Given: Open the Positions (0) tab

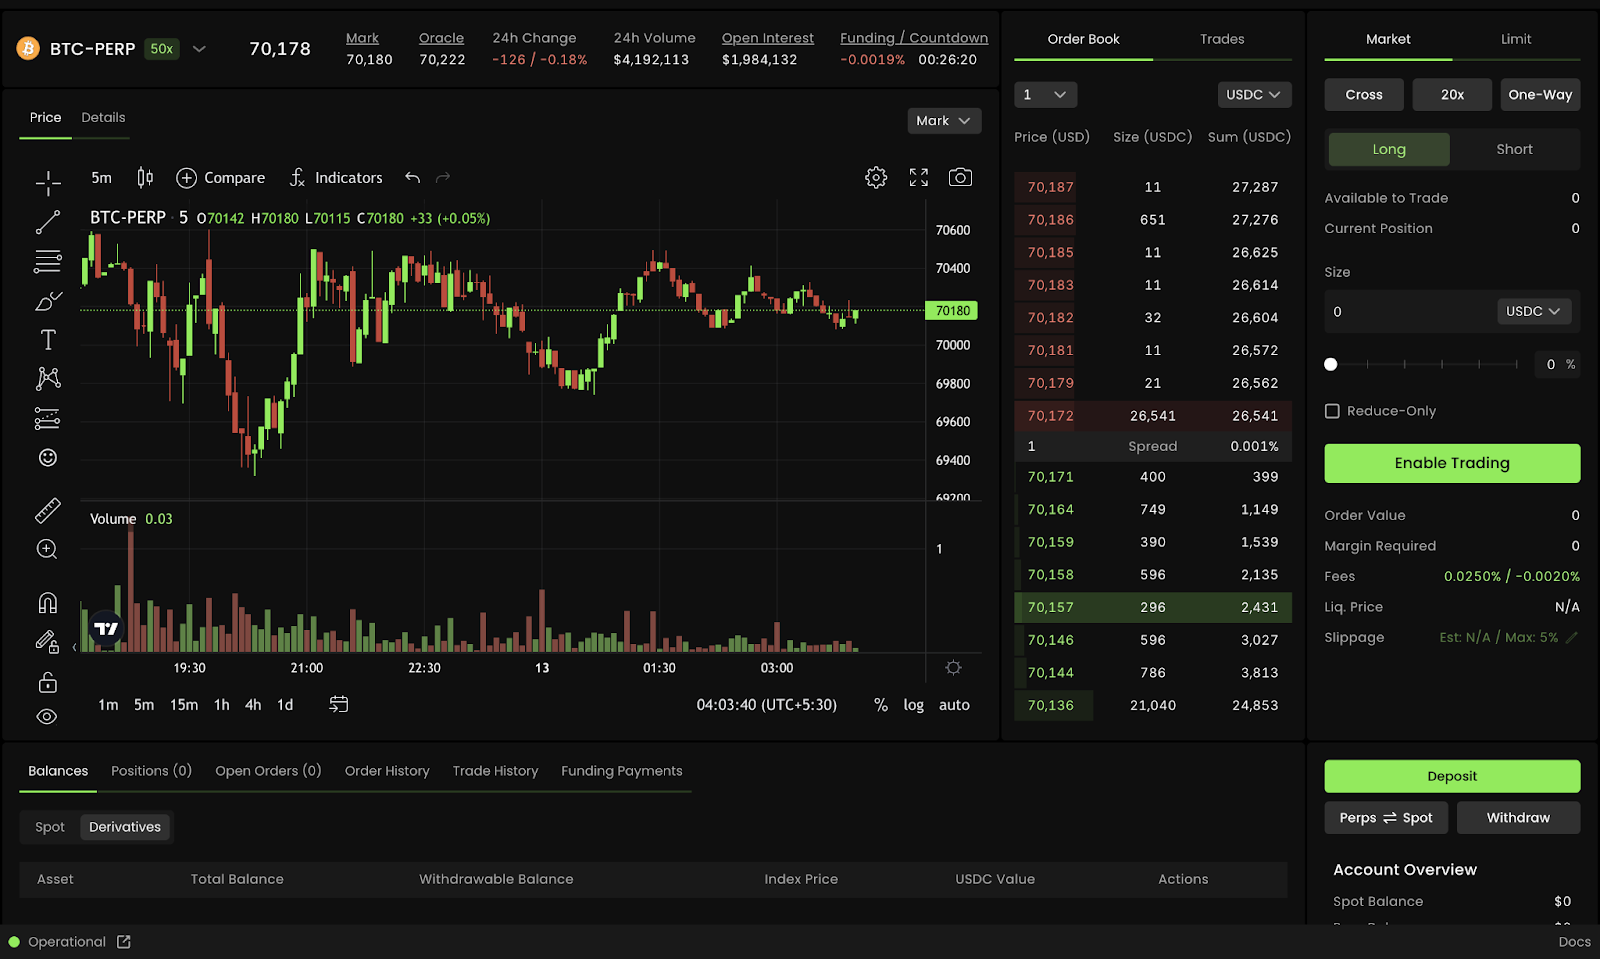Looking at the screenshot, I should tap(151, 771).
